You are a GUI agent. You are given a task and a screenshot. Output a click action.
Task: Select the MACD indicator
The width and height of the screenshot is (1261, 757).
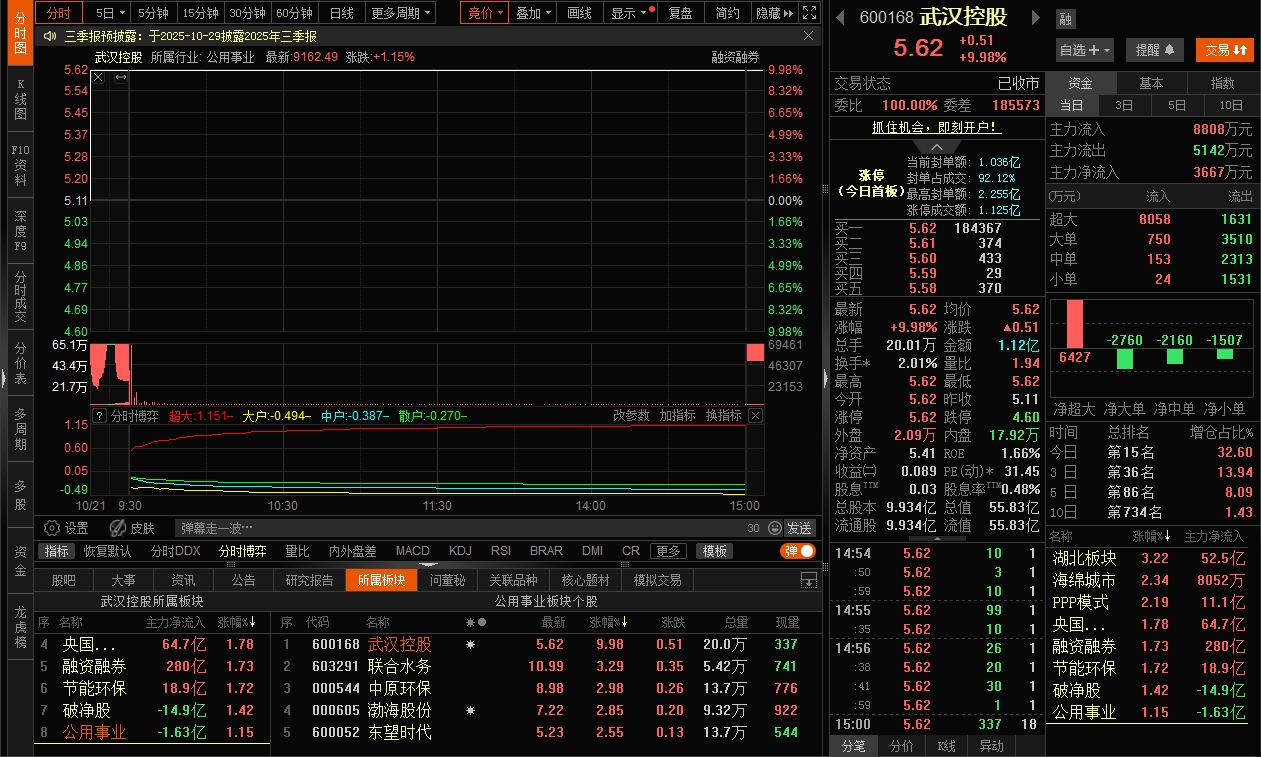coord(412,551)
